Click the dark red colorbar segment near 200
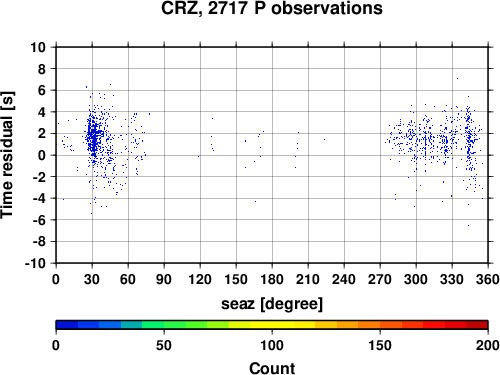Viewport: 500px width, 375px height. (477, 325)
